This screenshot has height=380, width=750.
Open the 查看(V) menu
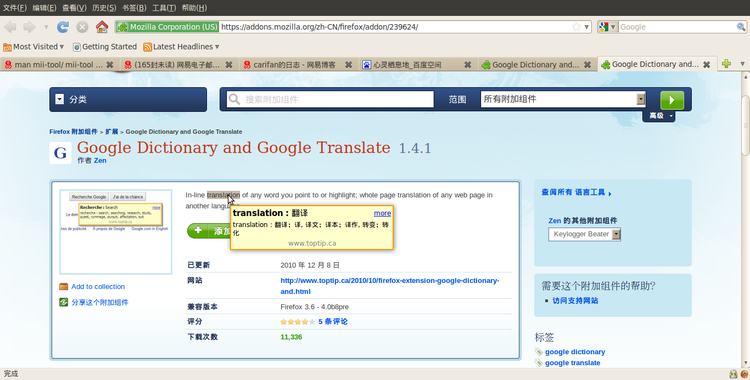[x=74, y=8]
